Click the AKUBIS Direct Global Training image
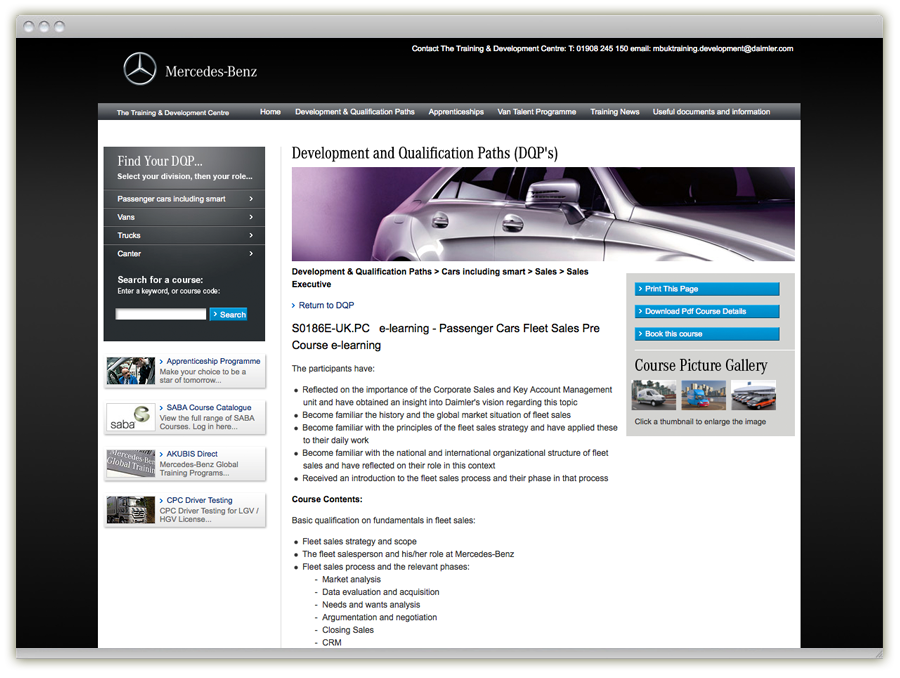The height and width of the screenshot is (678, 900). coord(131,463)
